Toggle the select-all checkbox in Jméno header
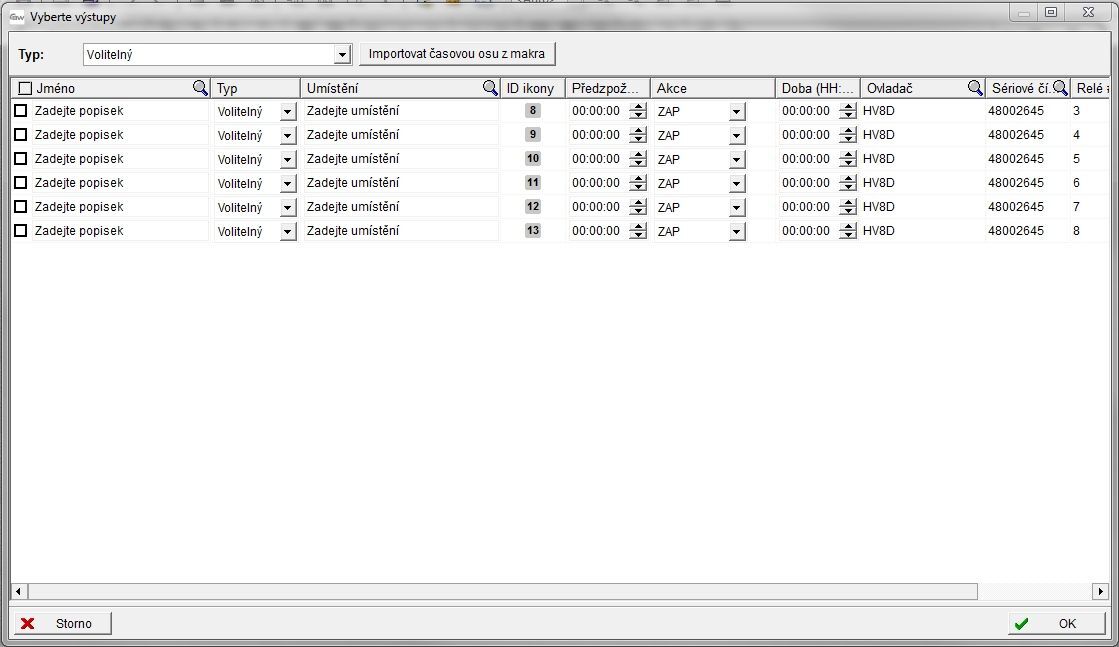Screen dimensions: 1119x647 26,89
